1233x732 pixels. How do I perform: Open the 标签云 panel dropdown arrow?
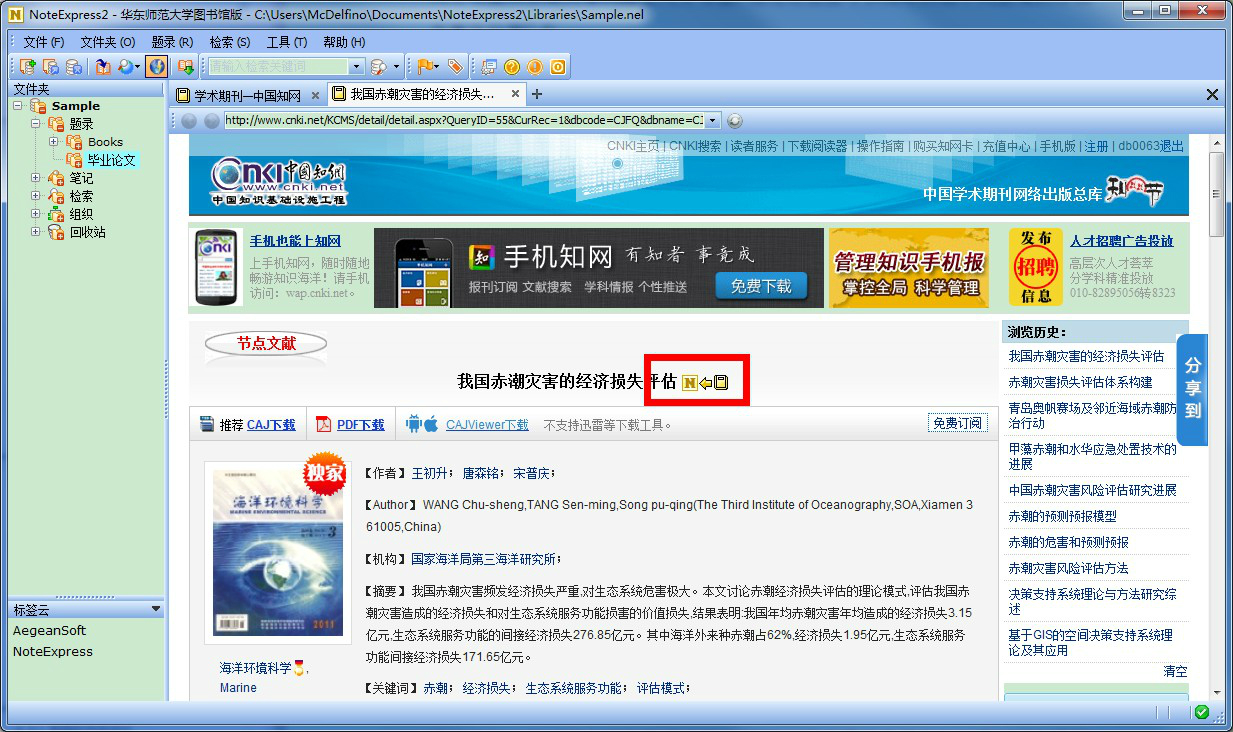point(155,609)
